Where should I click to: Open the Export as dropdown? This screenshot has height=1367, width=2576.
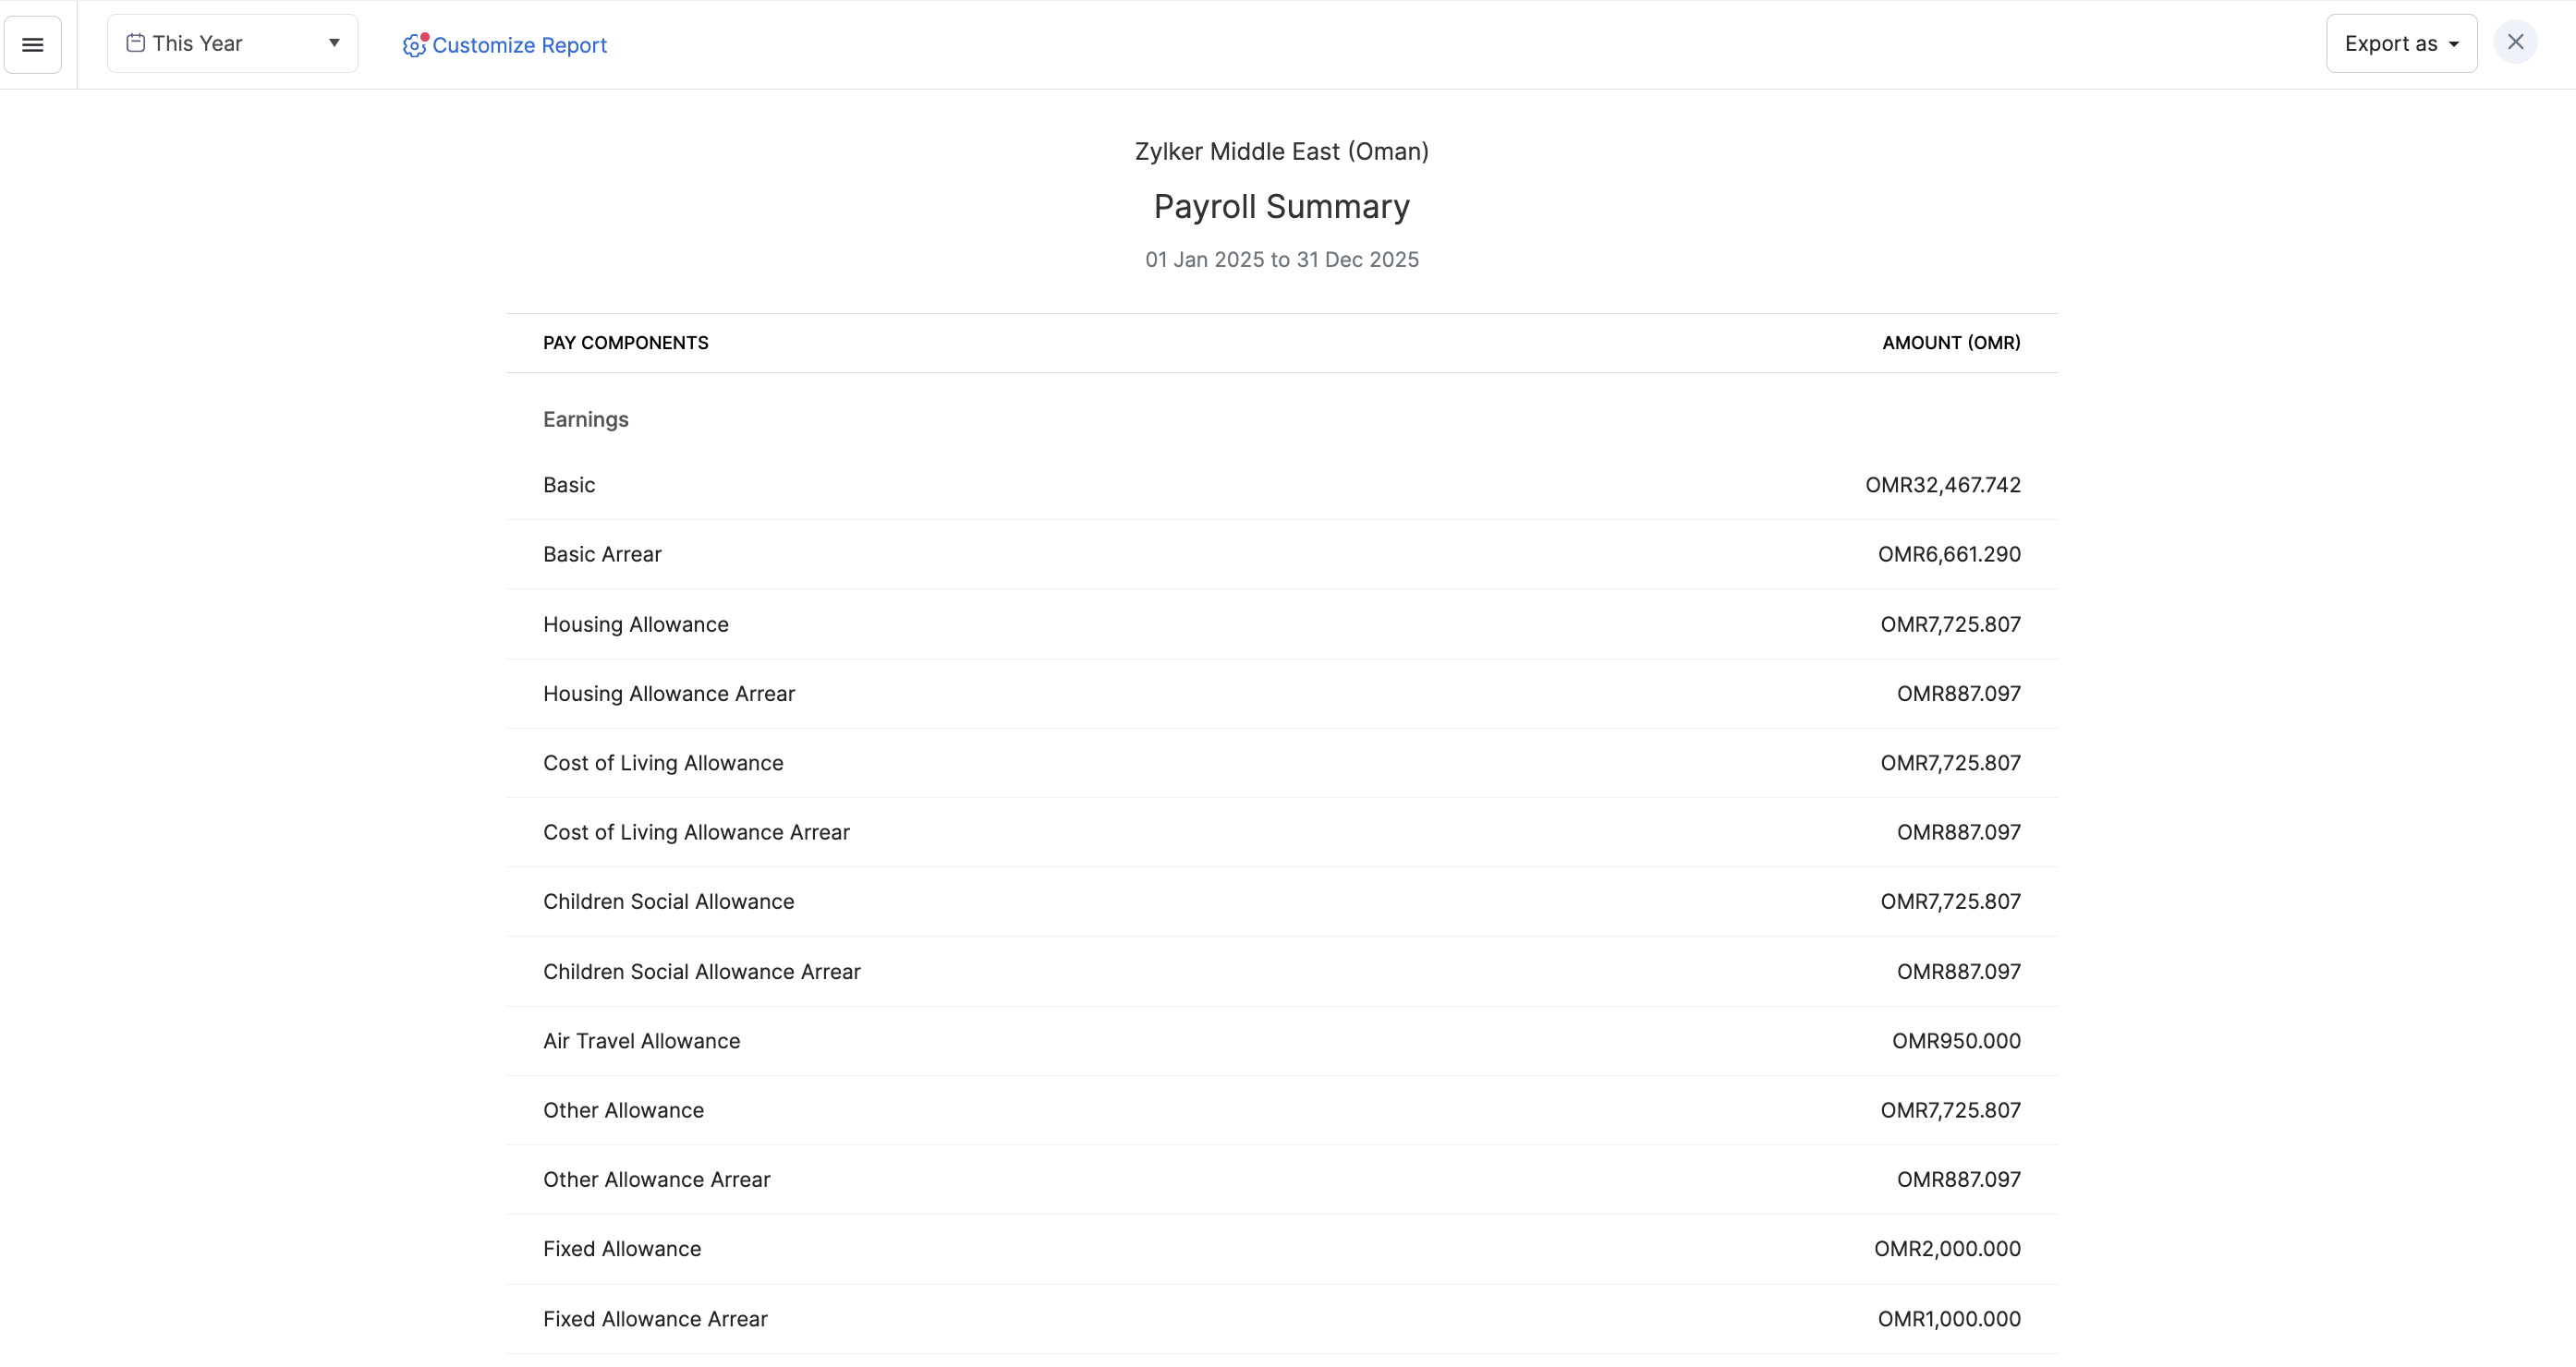click(2400, 44)
